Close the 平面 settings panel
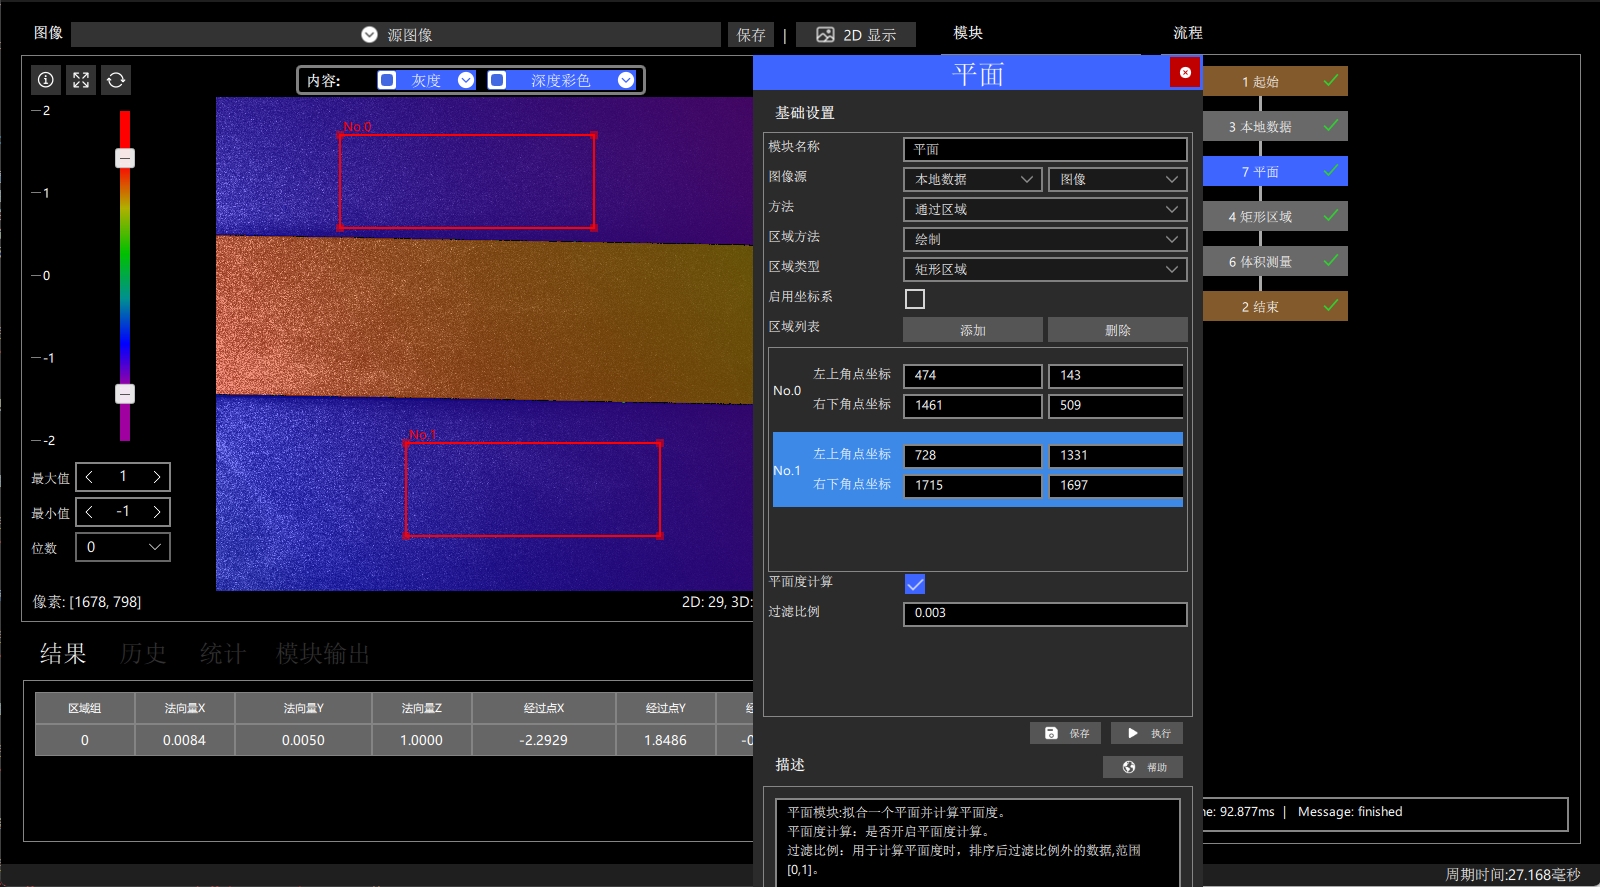 pyautogui.click(x=1185, y=72)
